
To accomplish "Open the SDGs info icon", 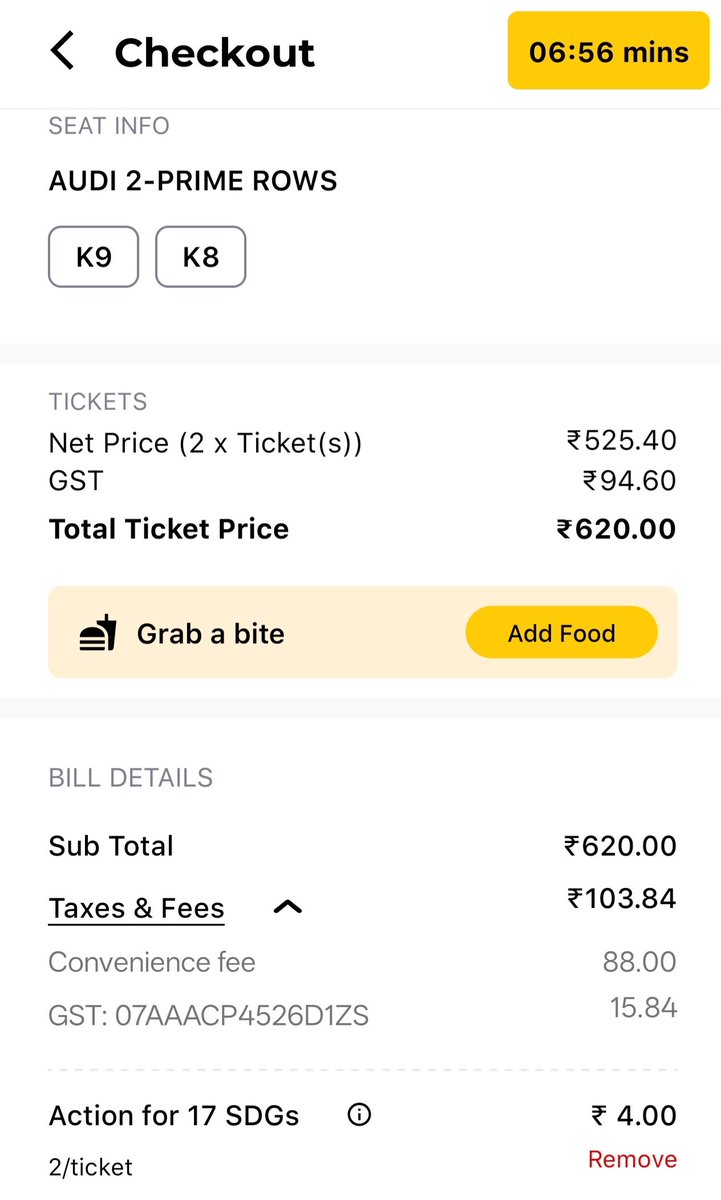I will [x=358, y=1115].
